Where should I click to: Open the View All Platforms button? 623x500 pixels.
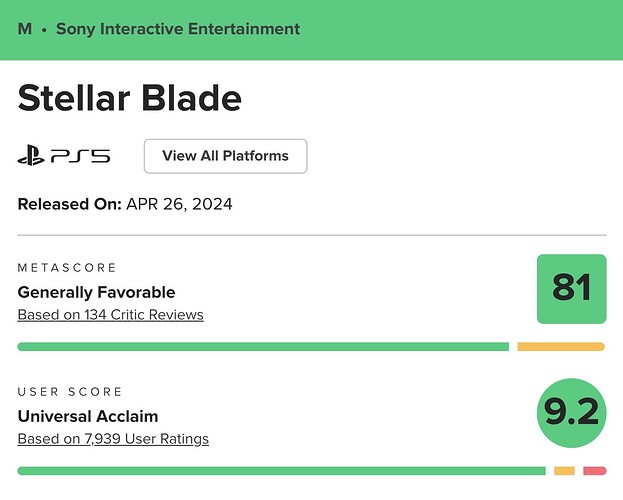tap(225, 156)
